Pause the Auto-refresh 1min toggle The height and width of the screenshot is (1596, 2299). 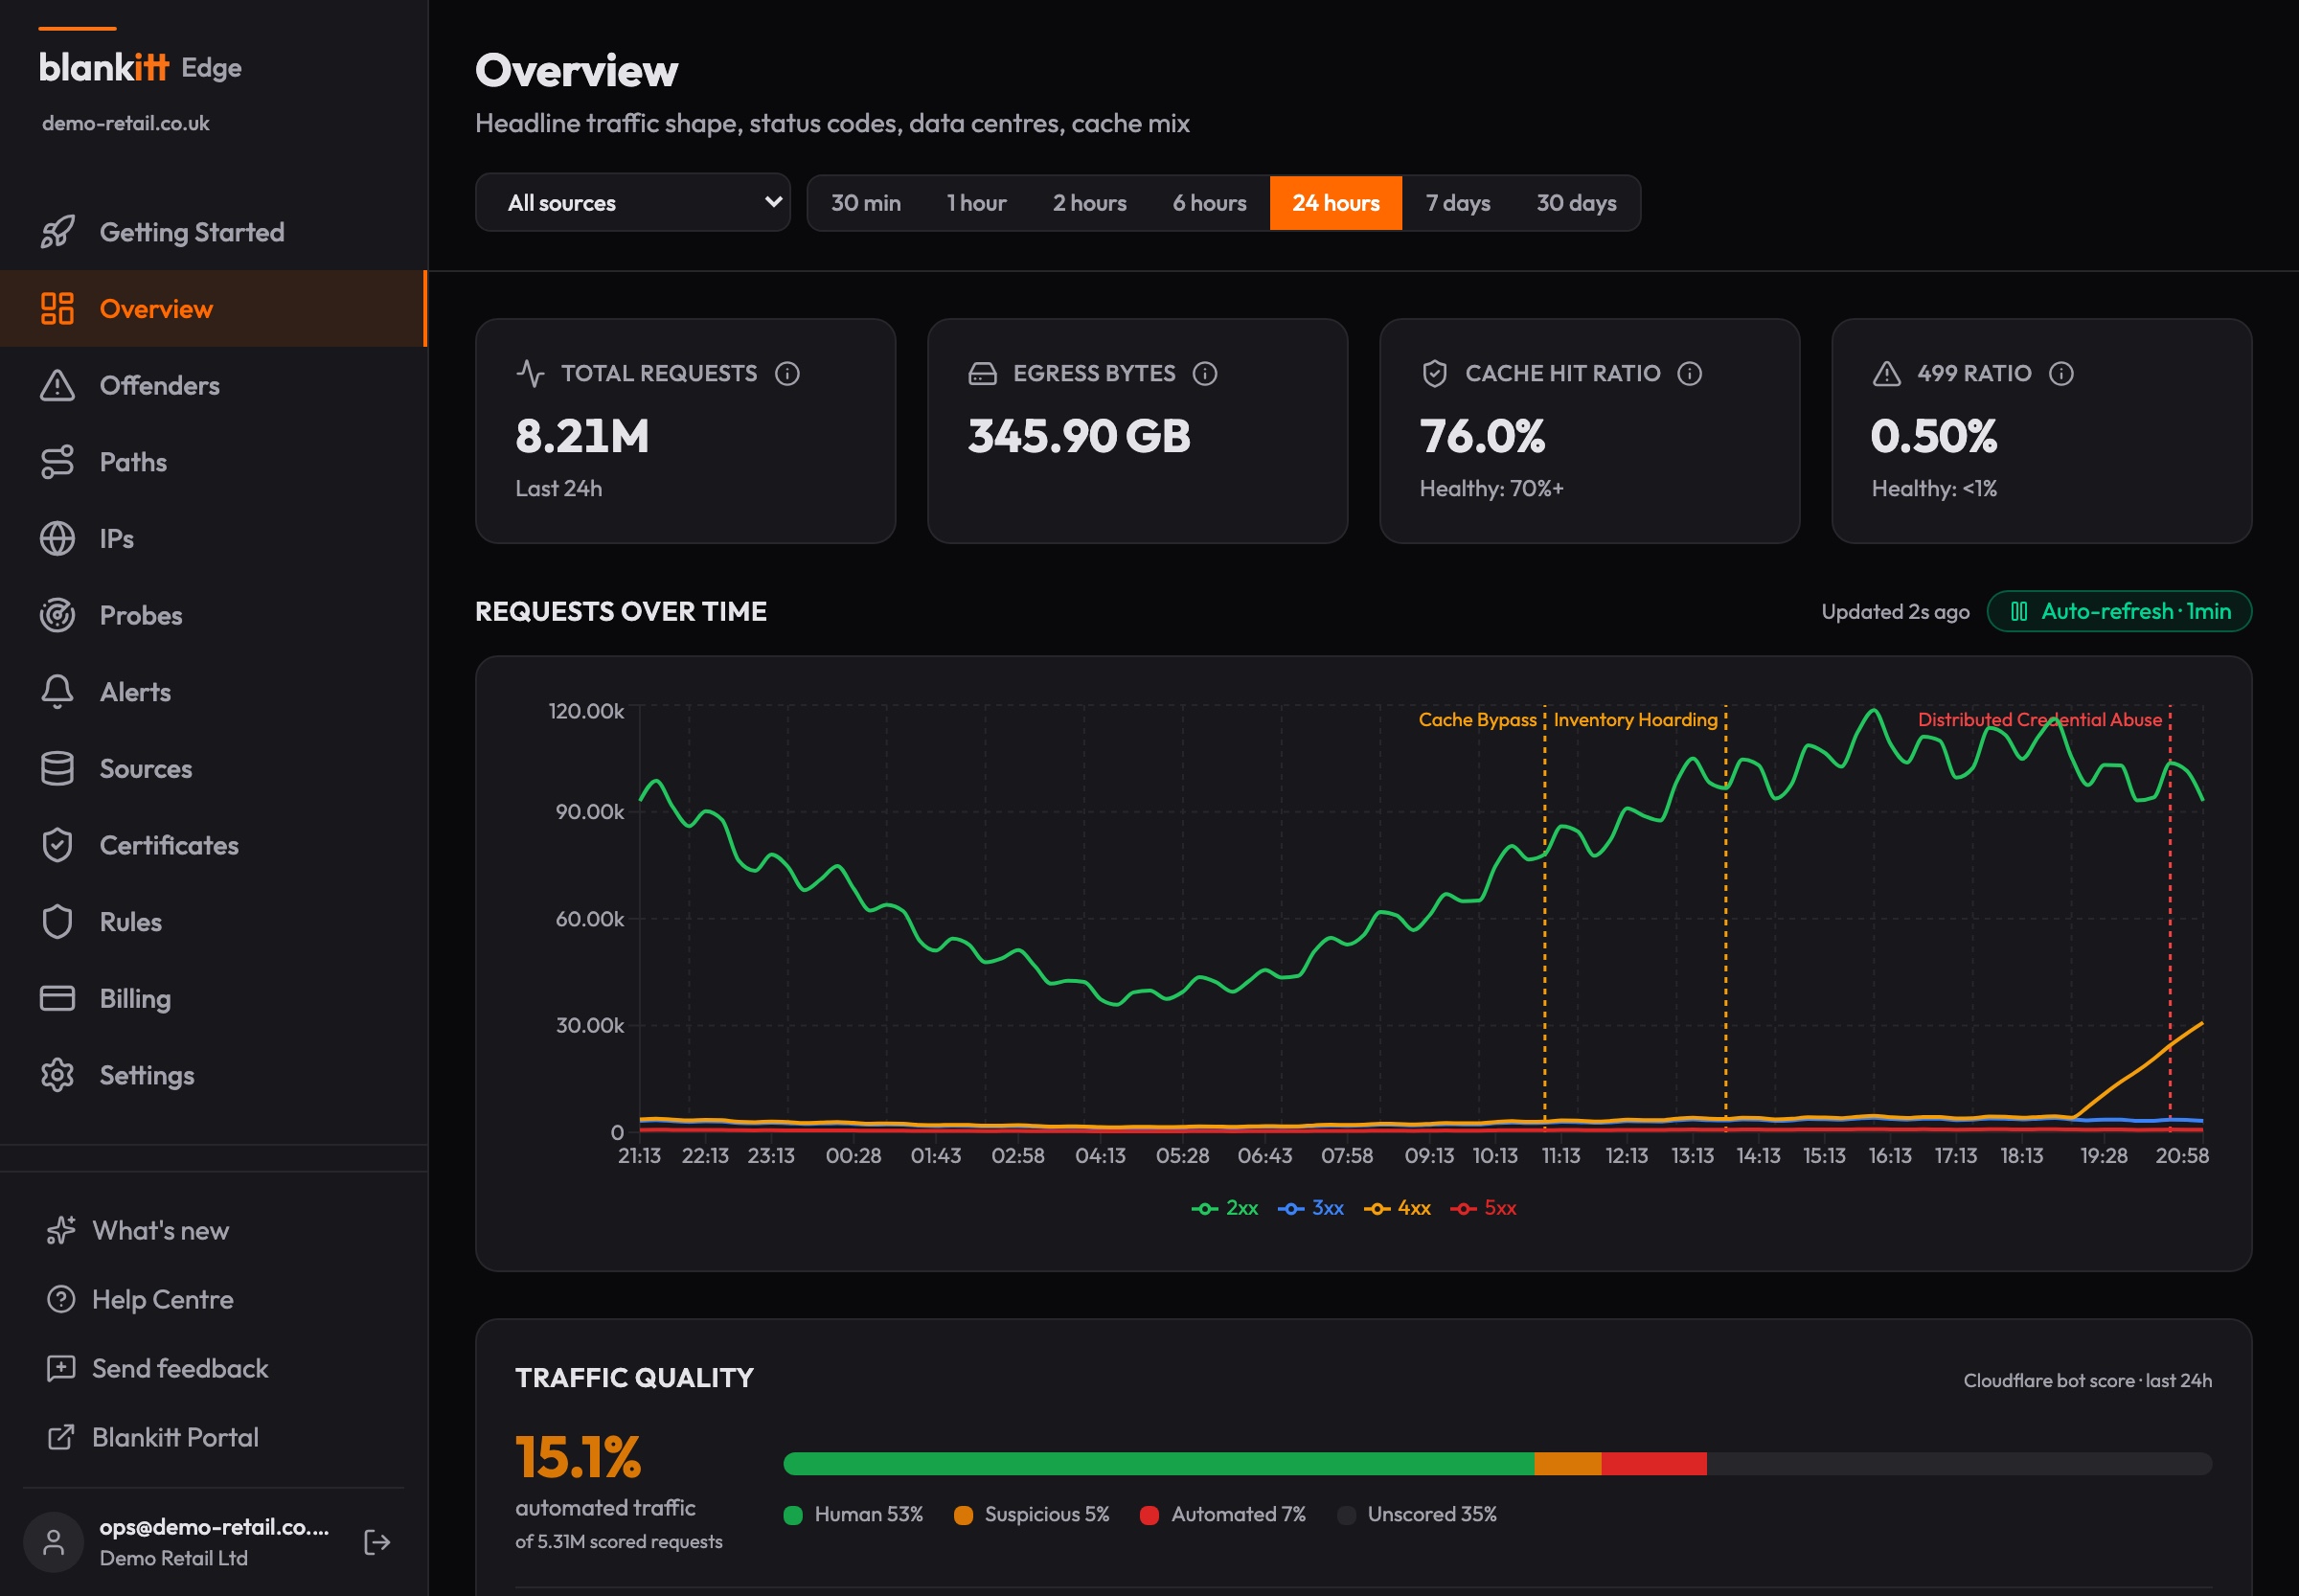click(x=2119, y=612)
